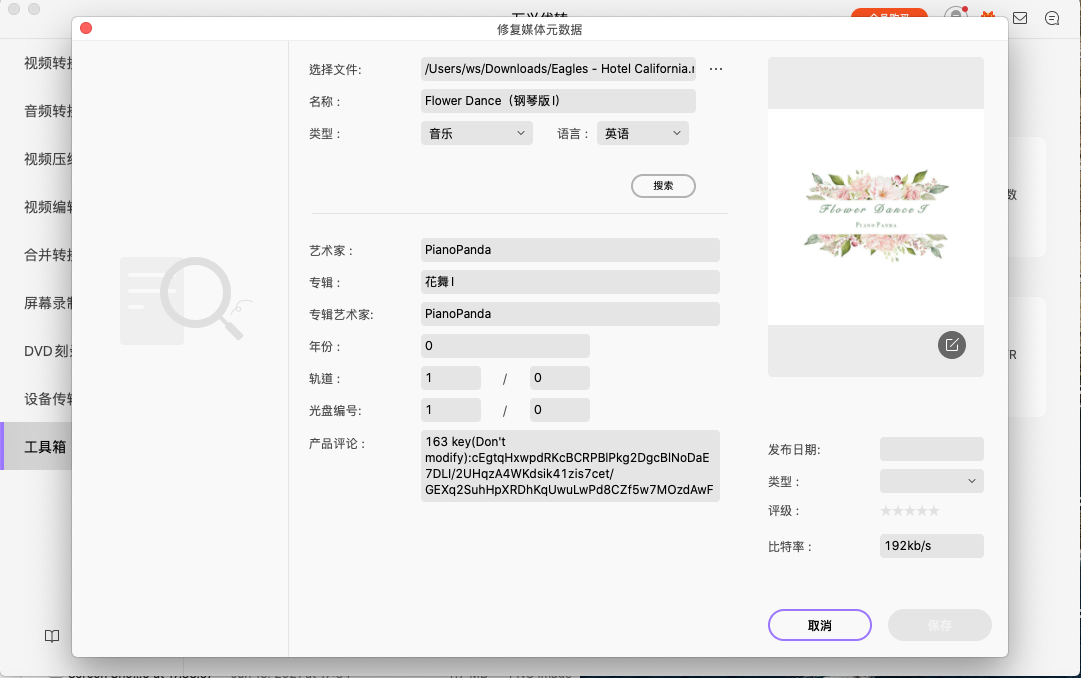The image size is (1081, 678).
Task: Select the 工具箱 sidebar item
Action: click(x=37, y=446)
